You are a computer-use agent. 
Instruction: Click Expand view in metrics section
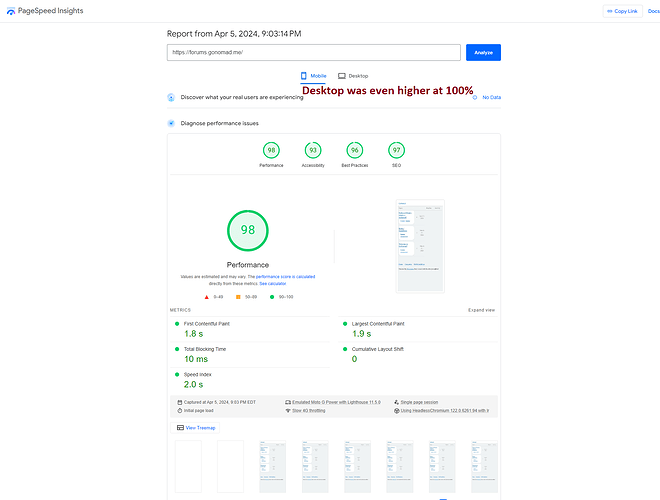click(x=482, y=310)
